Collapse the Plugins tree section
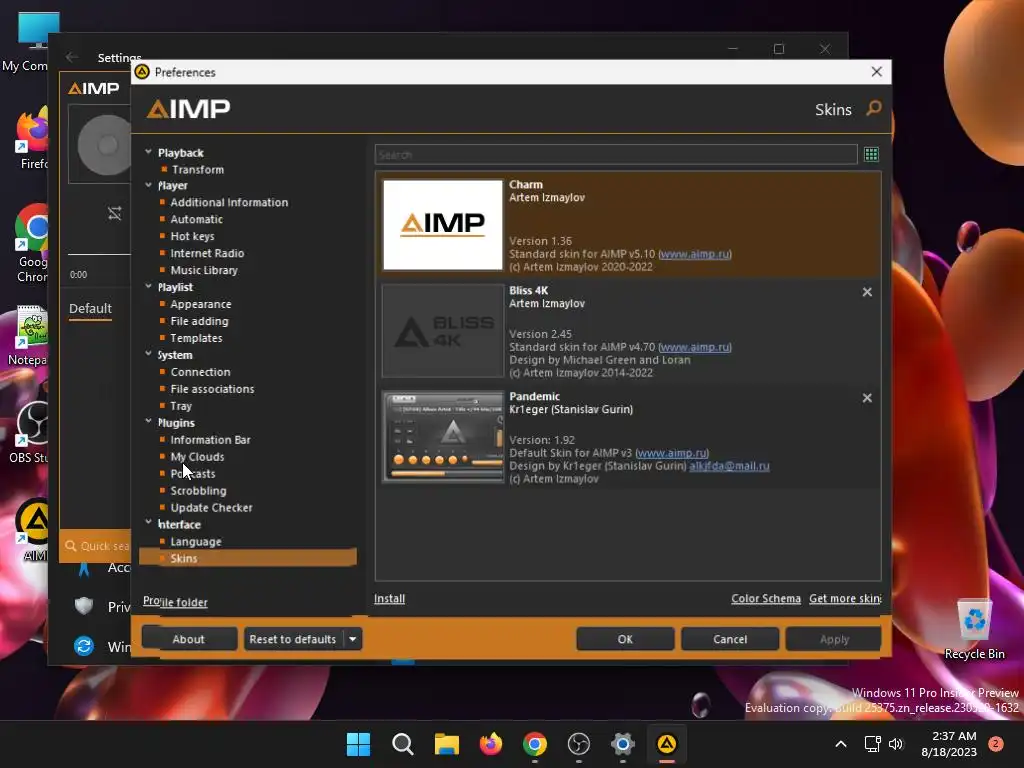 click(148, 421)
